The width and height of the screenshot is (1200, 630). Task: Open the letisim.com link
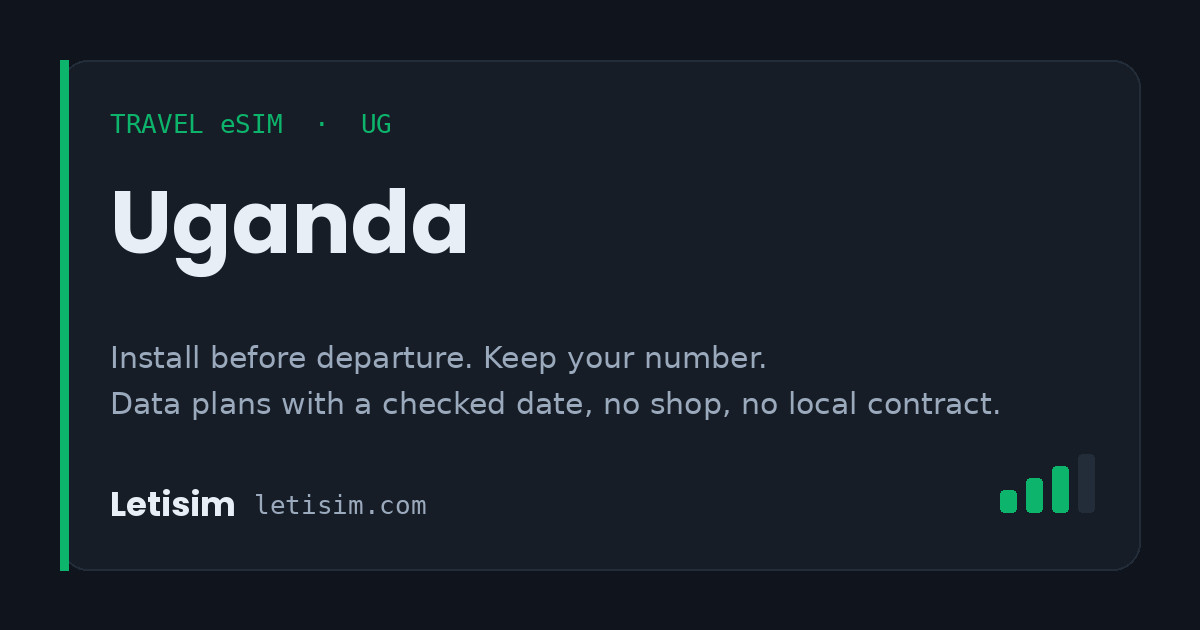tap(341, 506)
